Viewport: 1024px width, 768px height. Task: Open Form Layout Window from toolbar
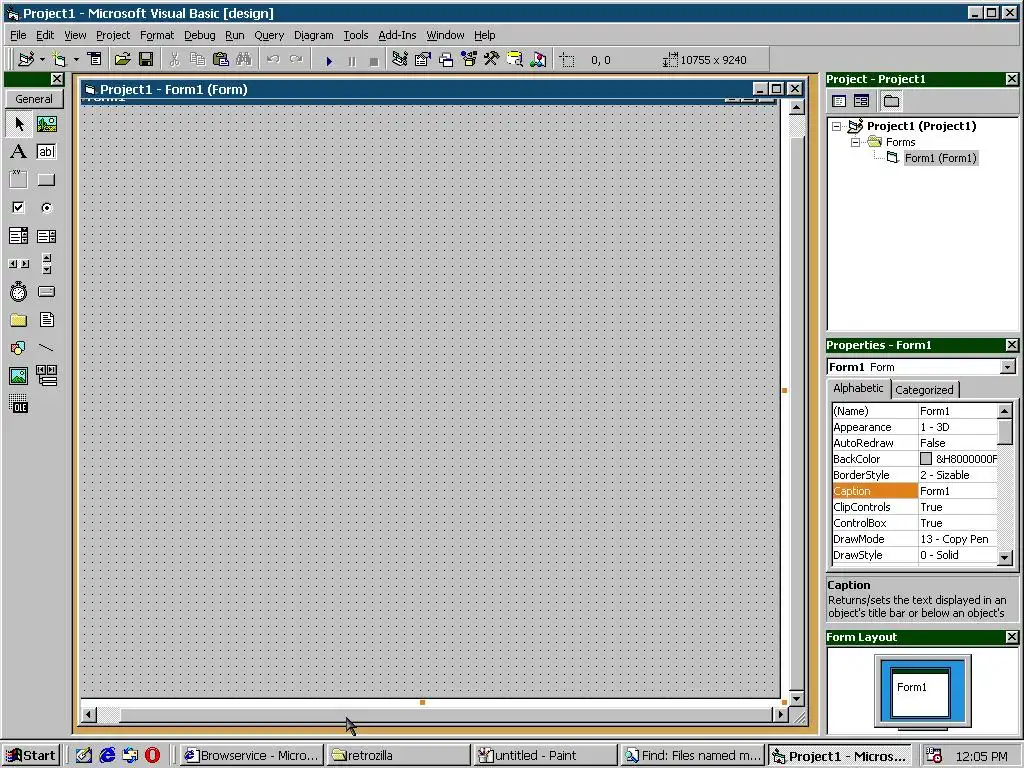coord(446,60)
